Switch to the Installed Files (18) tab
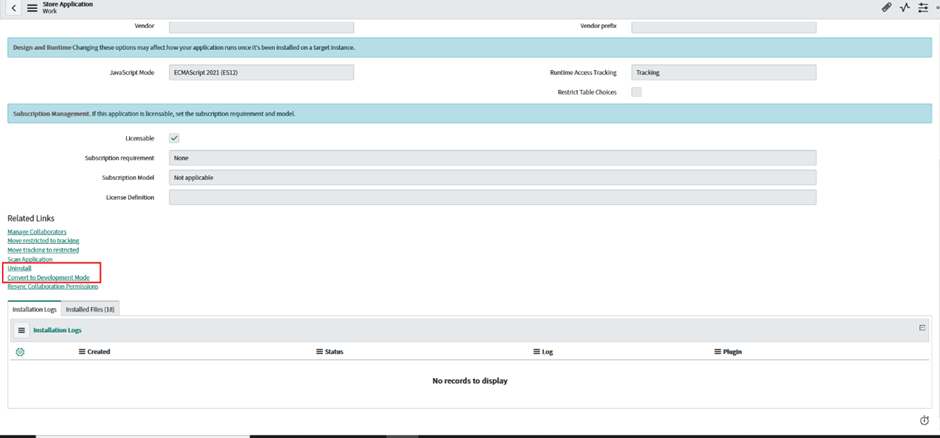 (91, 310)
